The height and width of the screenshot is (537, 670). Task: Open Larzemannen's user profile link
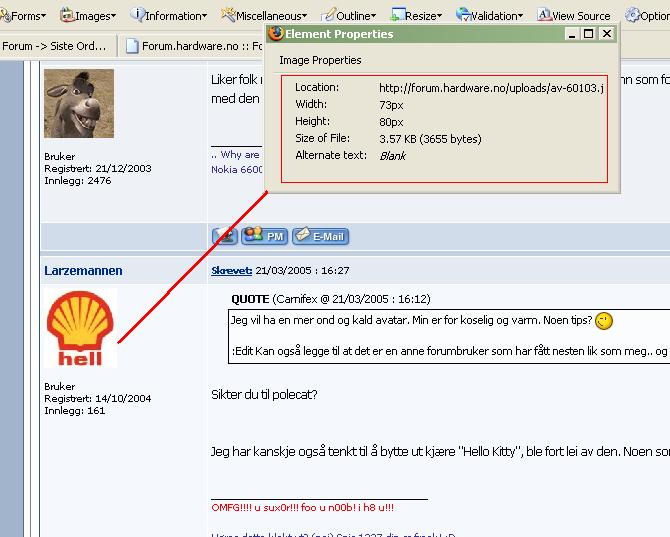pos(83,270)
